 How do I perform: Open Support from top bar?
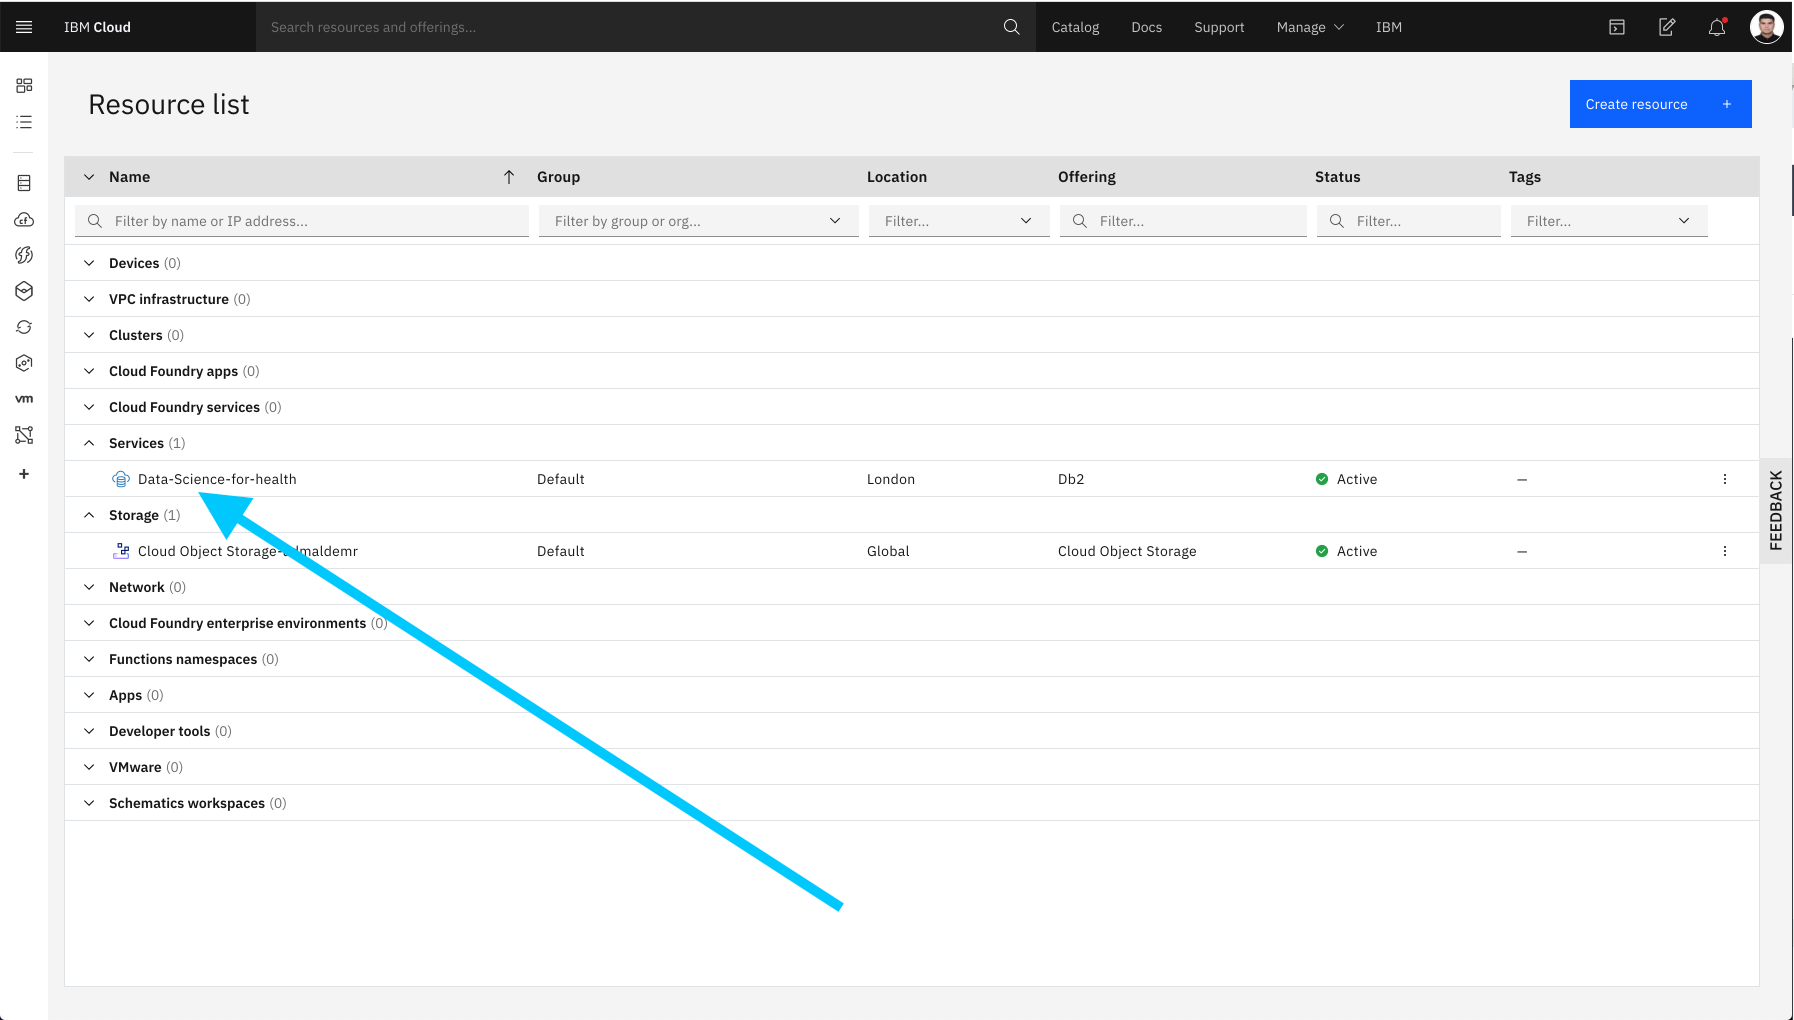pyautogui.click(x=1219, y=27)
